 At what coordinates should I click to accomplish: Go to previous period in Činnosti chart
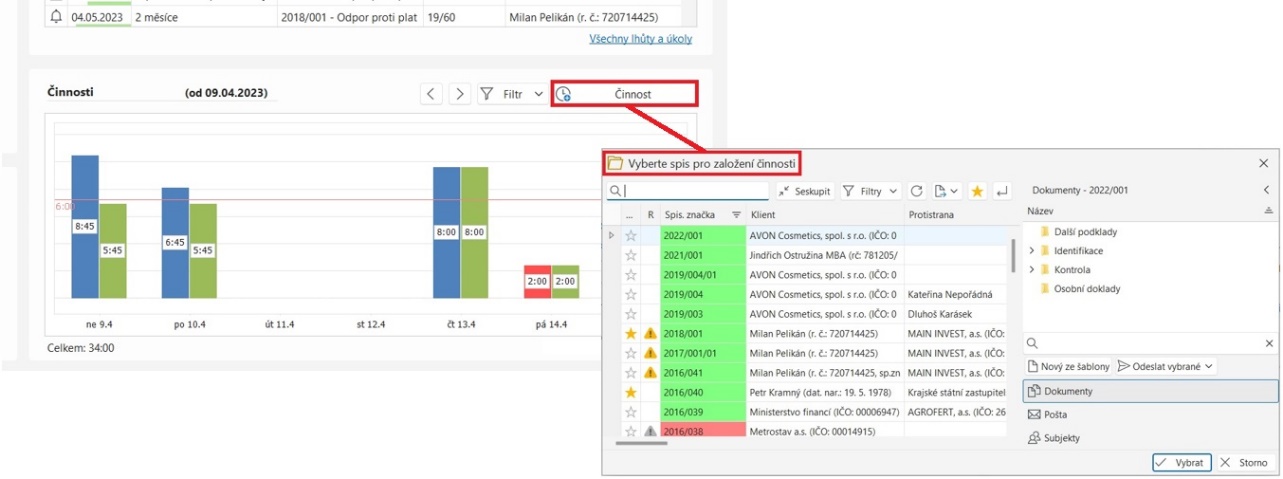pos(431,94)
